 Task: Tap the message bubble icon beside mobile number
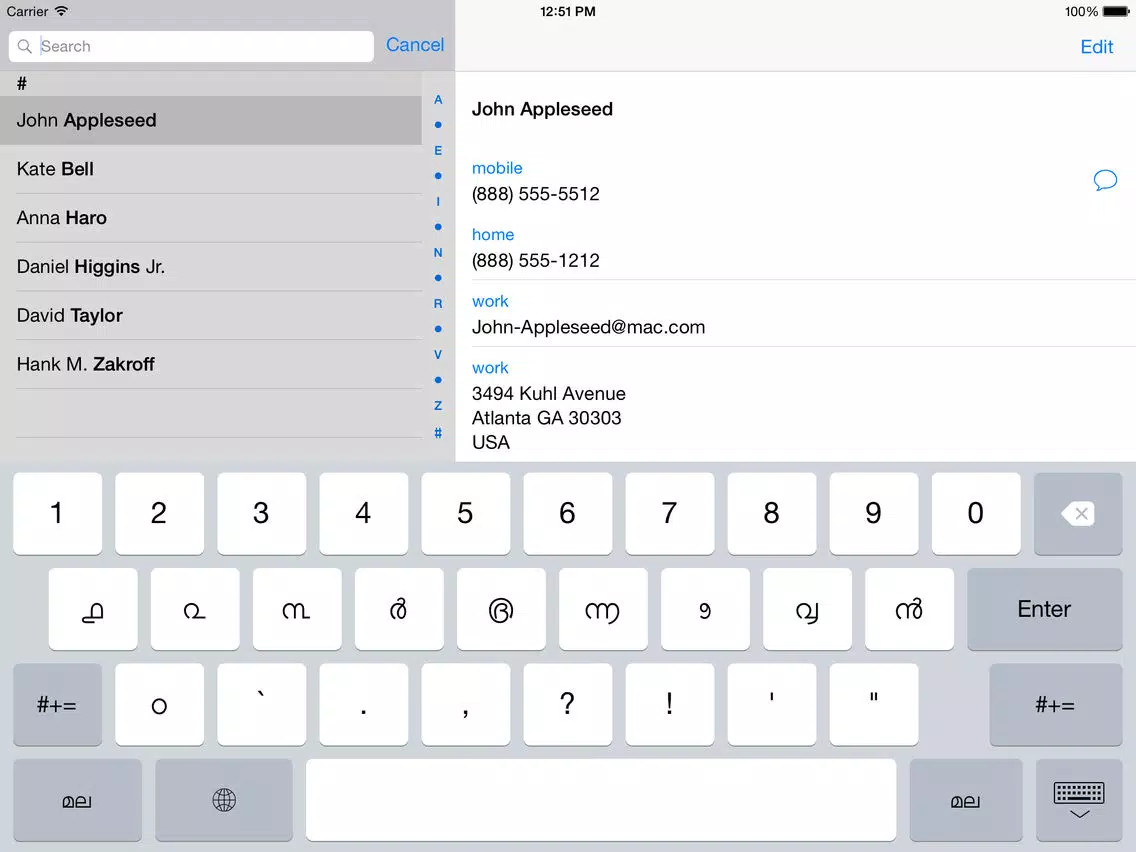tap(1105, 180)
